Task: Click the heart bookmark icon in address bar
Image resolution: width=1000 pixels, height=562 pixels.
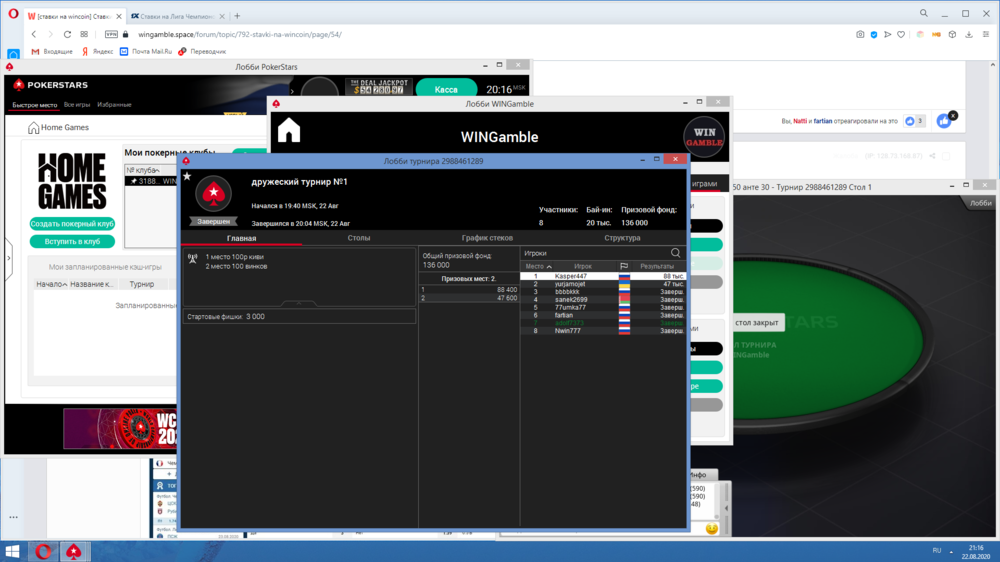Action: pos(901,34)
